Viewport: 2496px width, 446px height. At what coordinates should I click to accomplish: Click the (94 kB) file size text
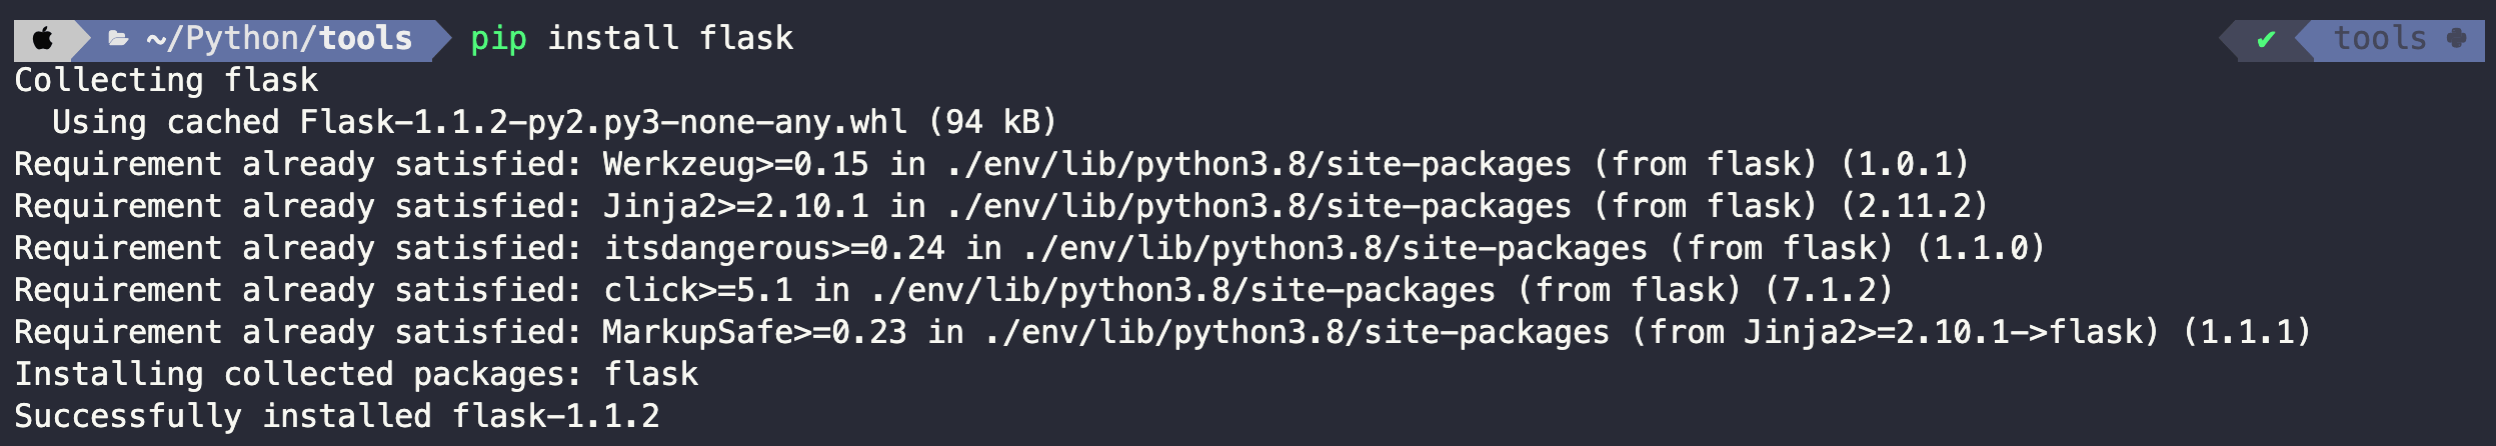point(992,122)
